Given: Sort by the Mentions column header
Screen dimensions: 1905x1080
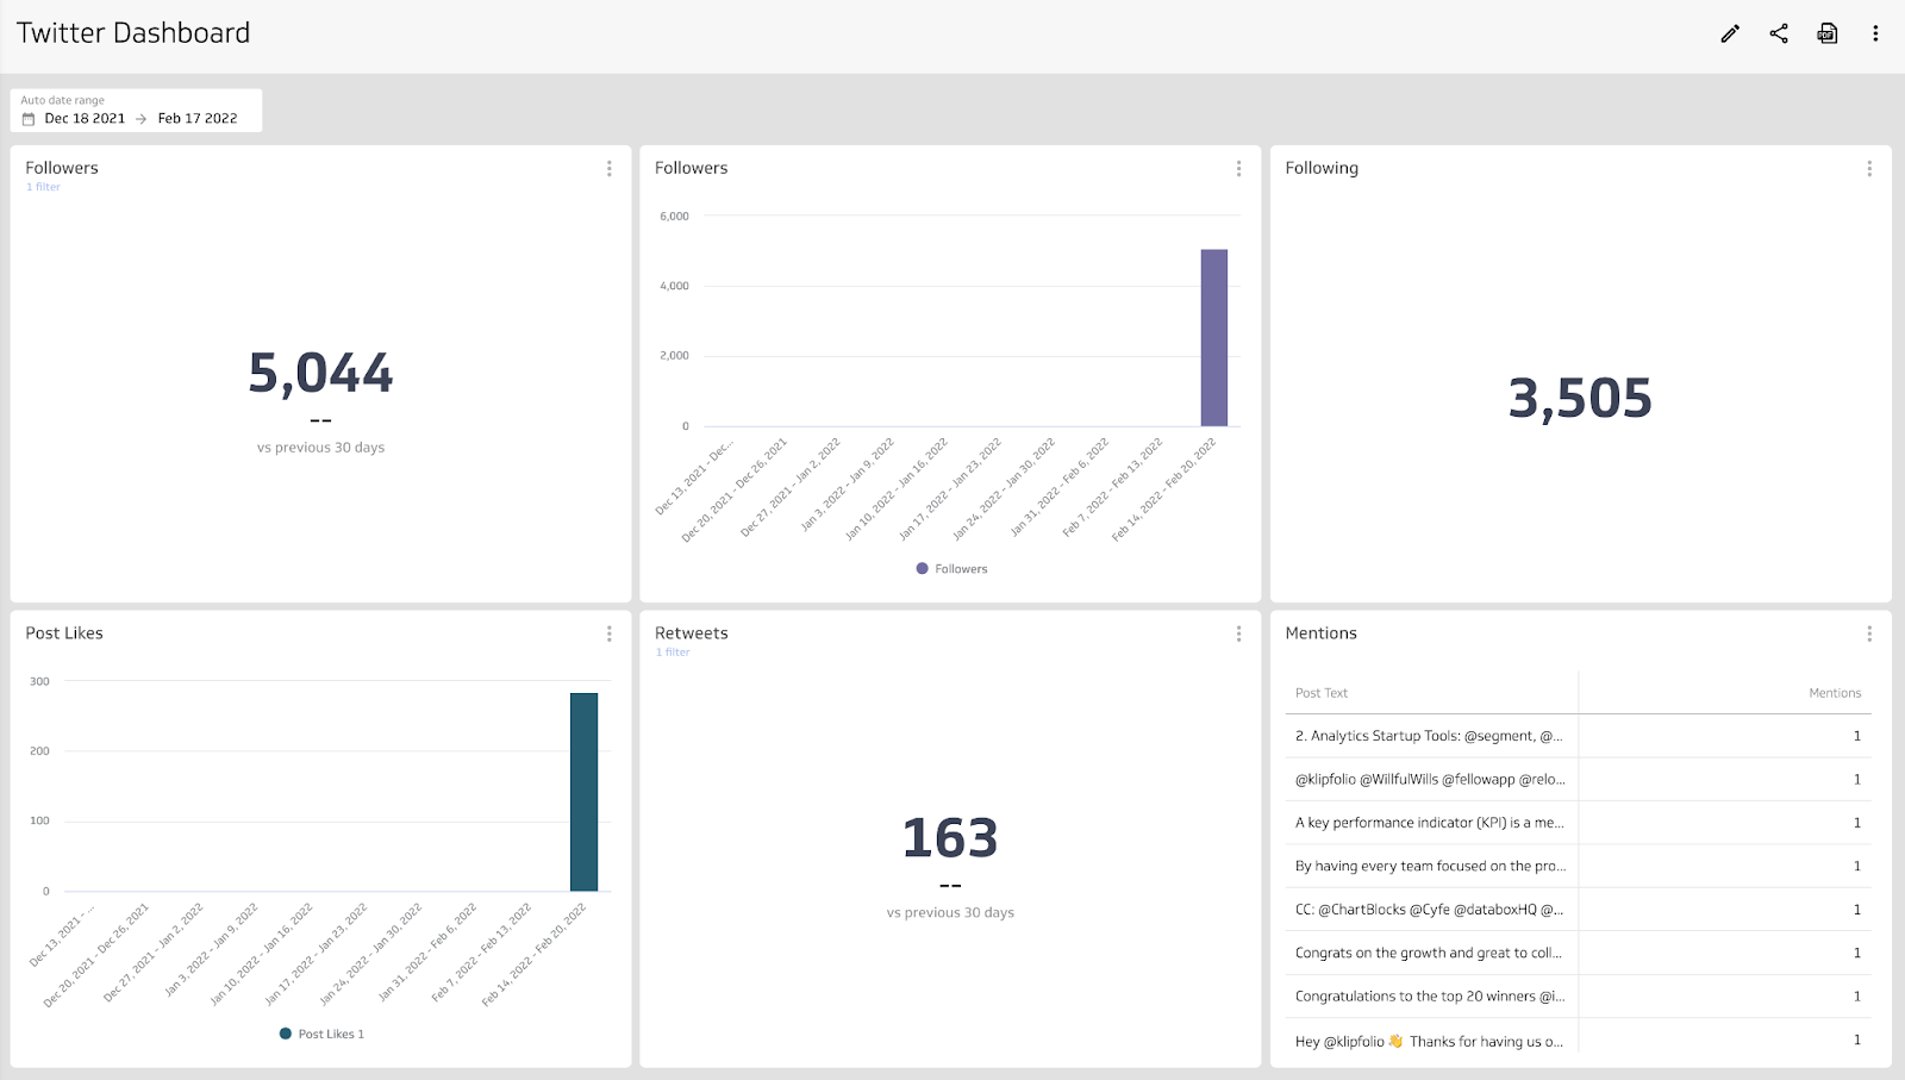Looking at the screenshot, I should coord(1834,693).
